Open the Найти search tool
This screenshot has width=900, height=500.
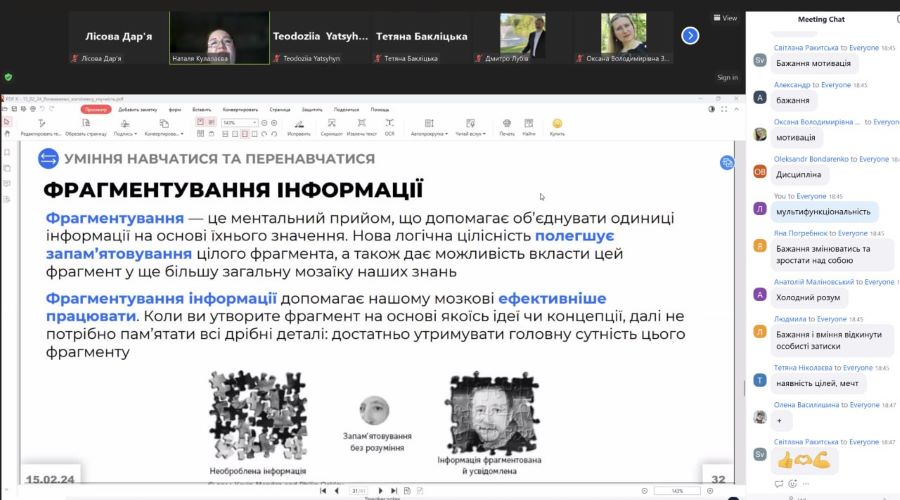(529, 126)
